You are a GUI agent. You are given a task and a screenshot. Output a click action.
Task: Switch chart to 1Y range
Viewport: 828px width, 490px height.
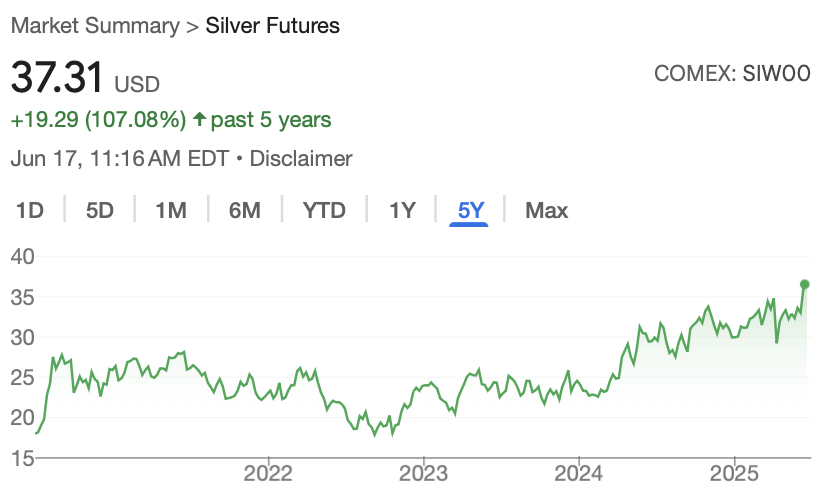402,210
